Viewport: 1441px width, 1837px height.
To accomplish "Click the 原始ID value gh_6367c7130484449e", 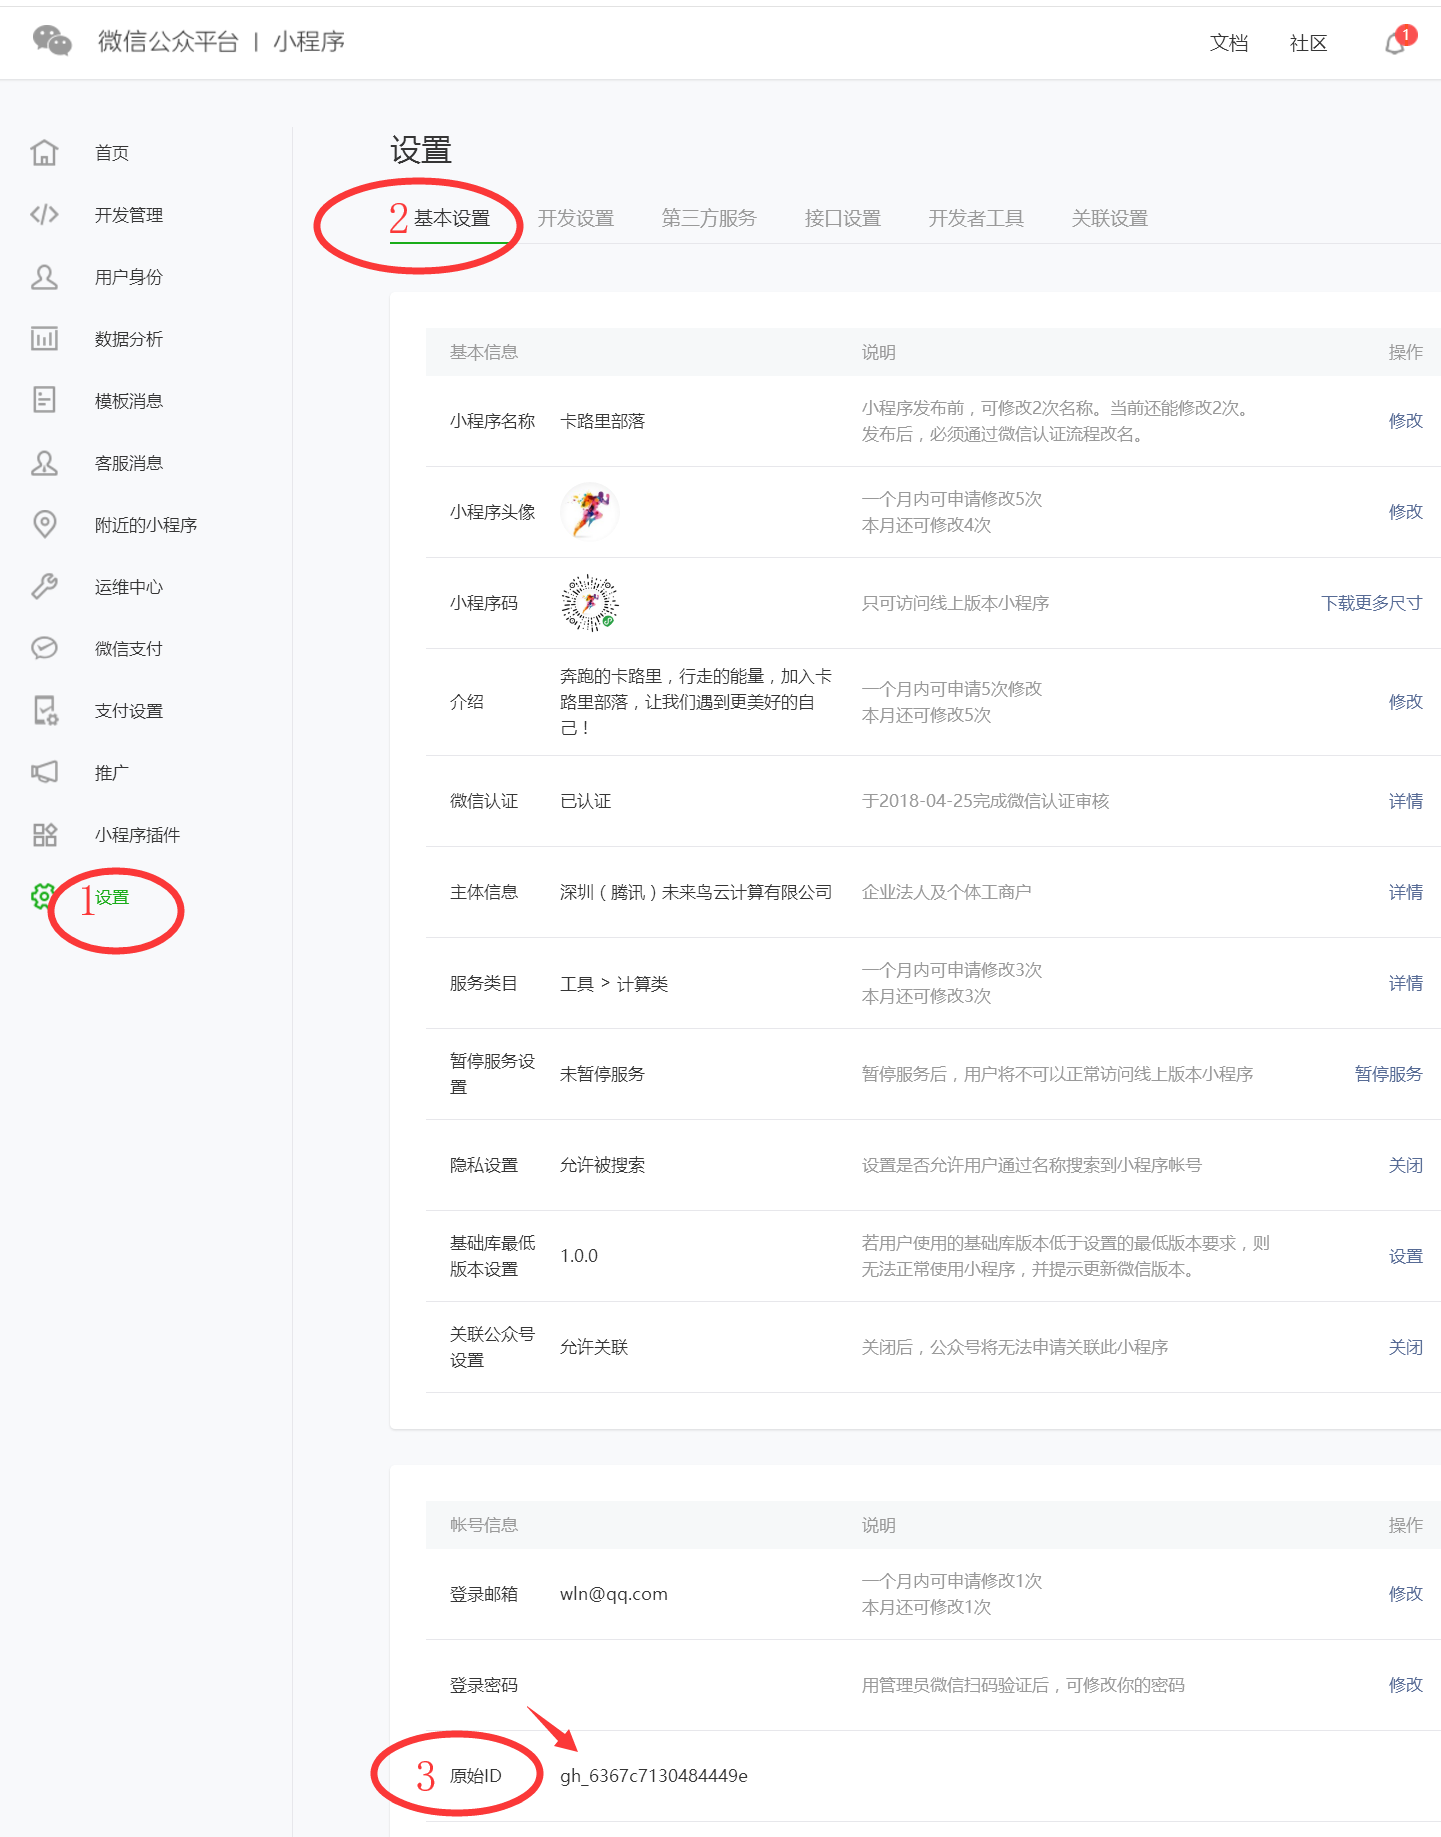I will tap(653, 1776).
